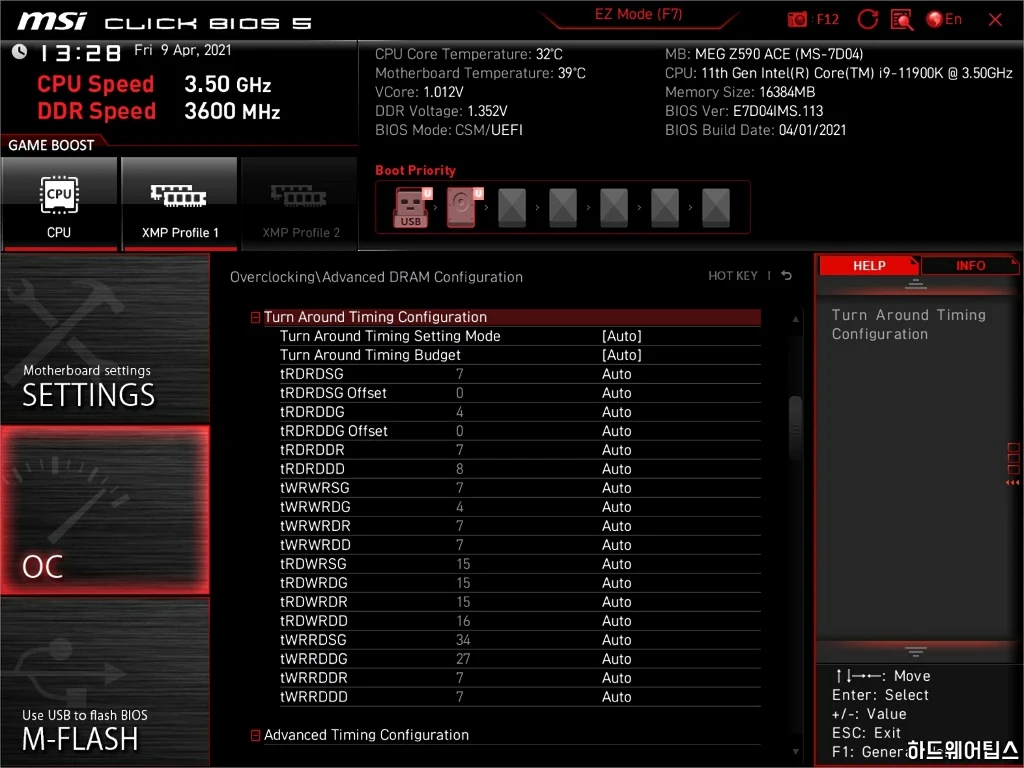The width and height of the screenshot is (1024, 768).
Task: Open the HOT KEY list
Action: click(x=733, y=276)
